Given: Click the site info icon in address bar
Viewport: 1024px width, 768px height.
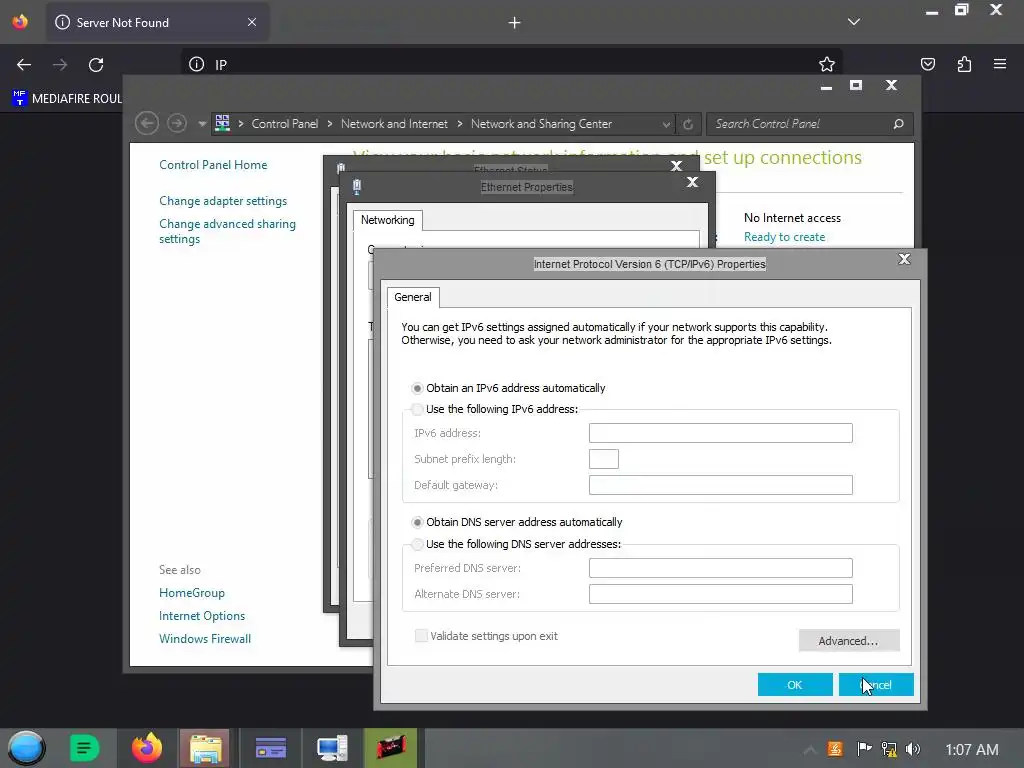Looking at the screenshot, I should tap(197, 64).
